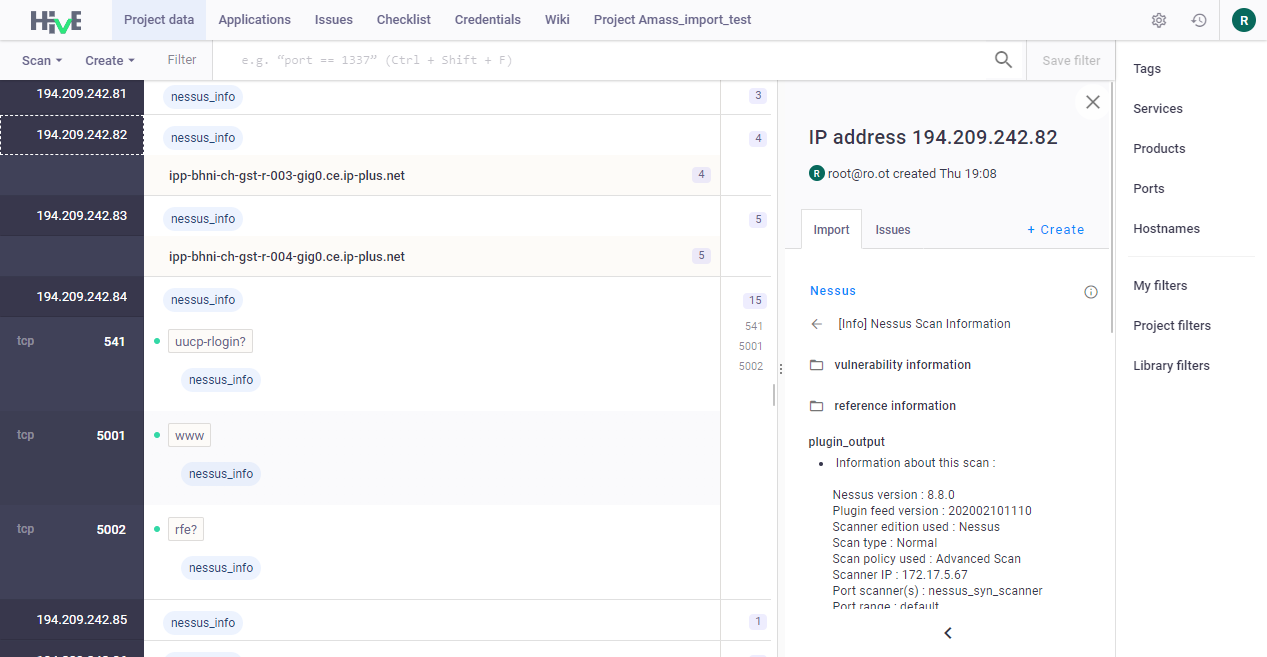Open the Scan dropdown

point(42,61)
